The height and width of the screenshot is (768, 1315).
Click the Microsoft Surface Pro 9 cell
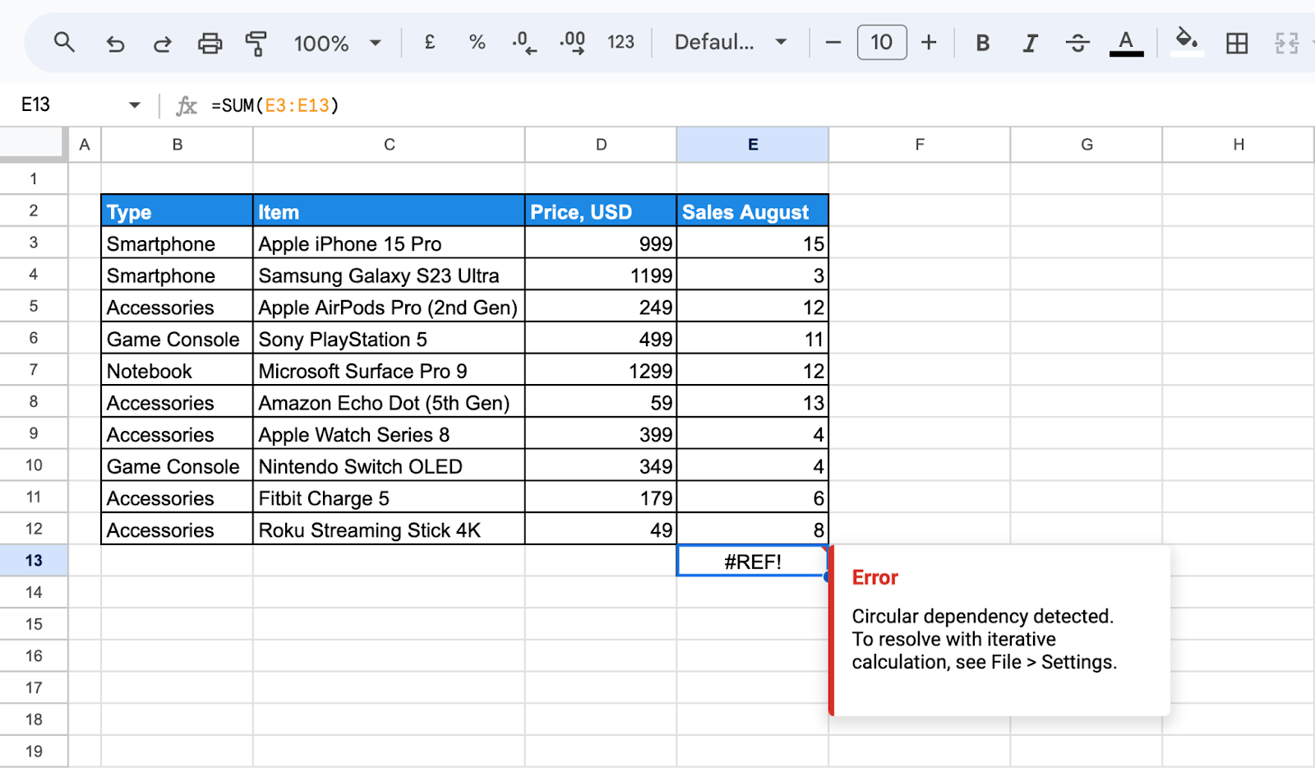tap(389, 371)
